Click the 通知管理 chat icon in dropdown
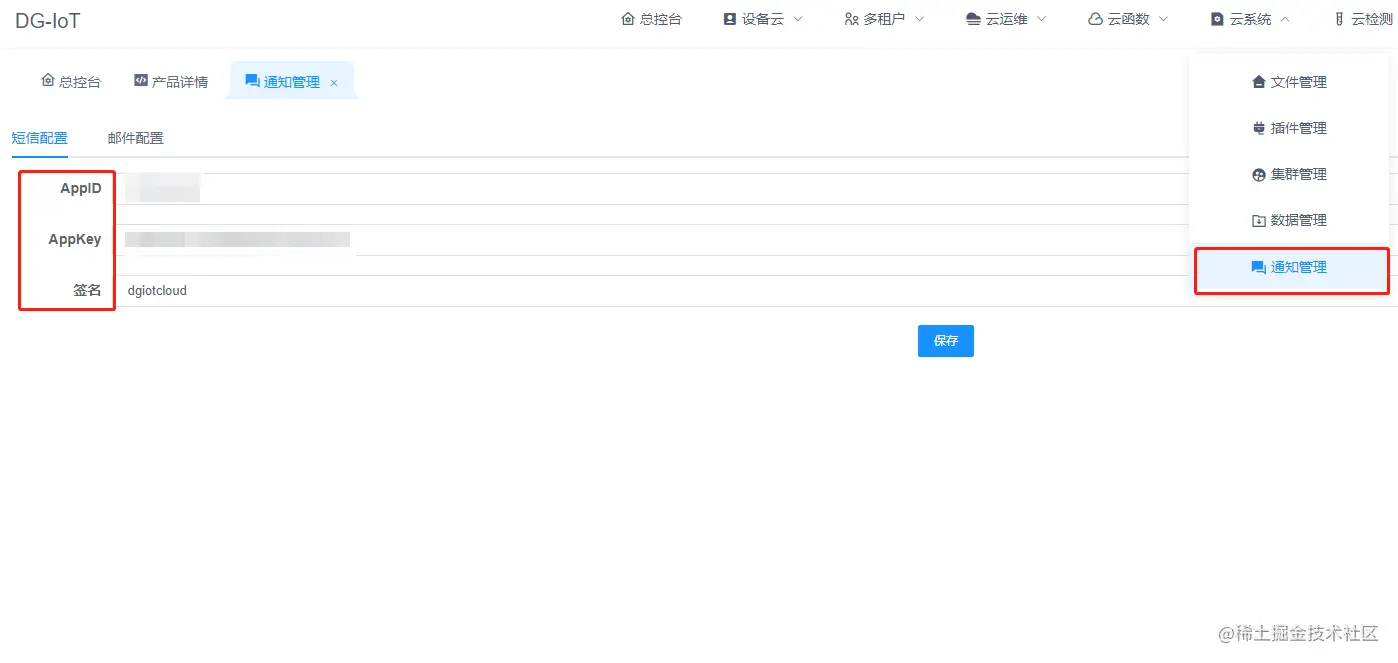 [x=1259, y=267]
